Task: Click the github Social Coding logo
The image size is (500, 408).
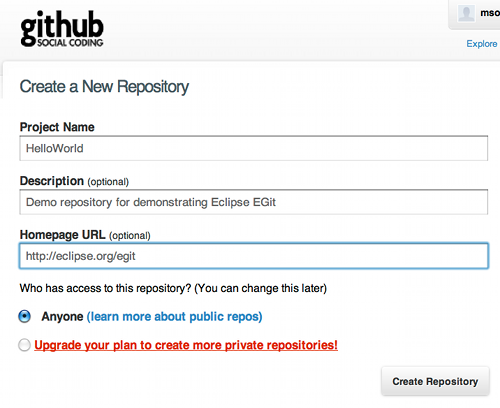Action: 62,29
